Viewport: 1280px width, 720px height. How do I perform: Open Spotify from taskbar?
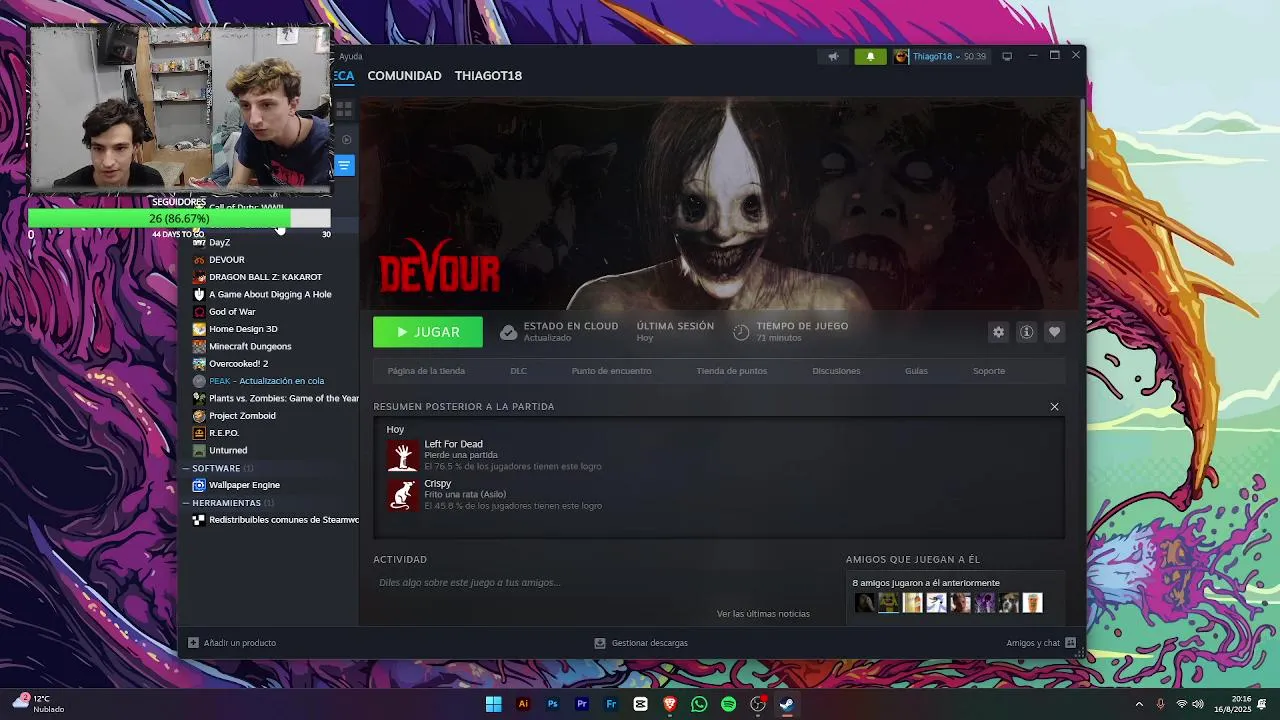pos(728,704)
